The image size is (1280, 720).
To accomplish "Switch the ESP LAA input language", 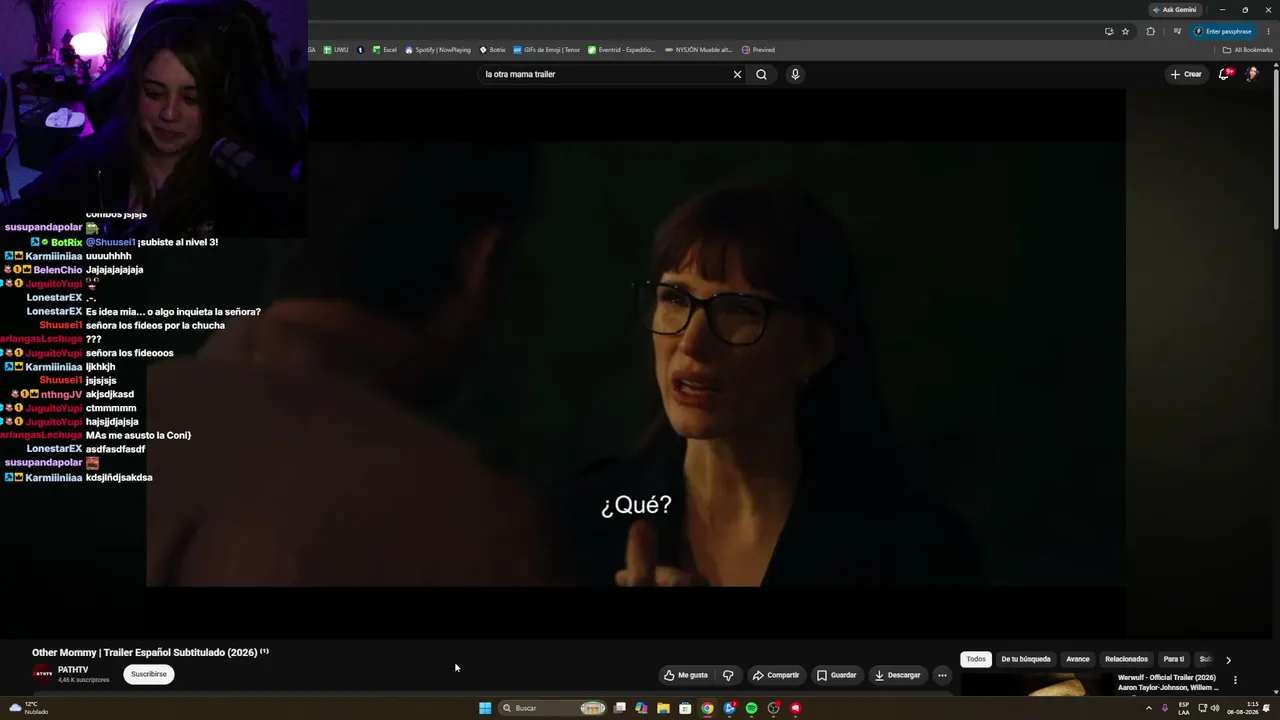I will click(x=1184, y=708).
